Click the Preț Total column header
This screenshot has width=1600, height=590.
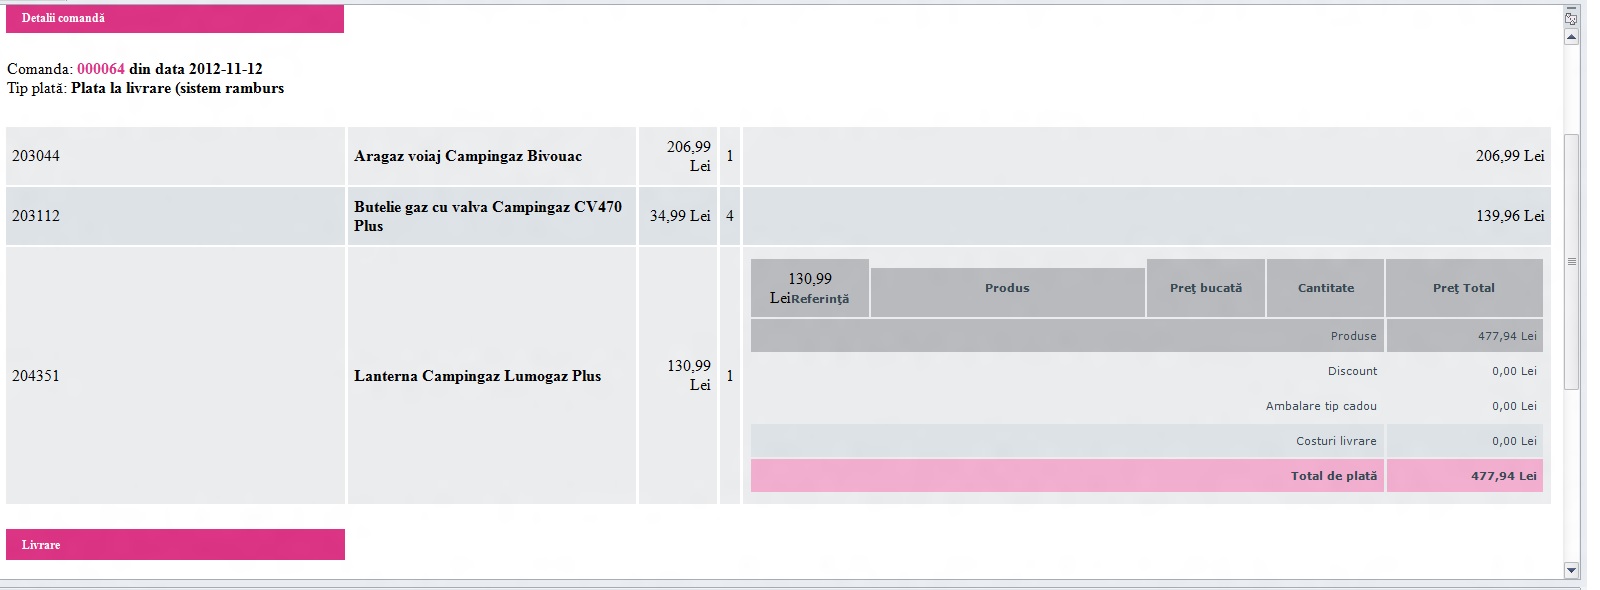tap(1464, 288)
